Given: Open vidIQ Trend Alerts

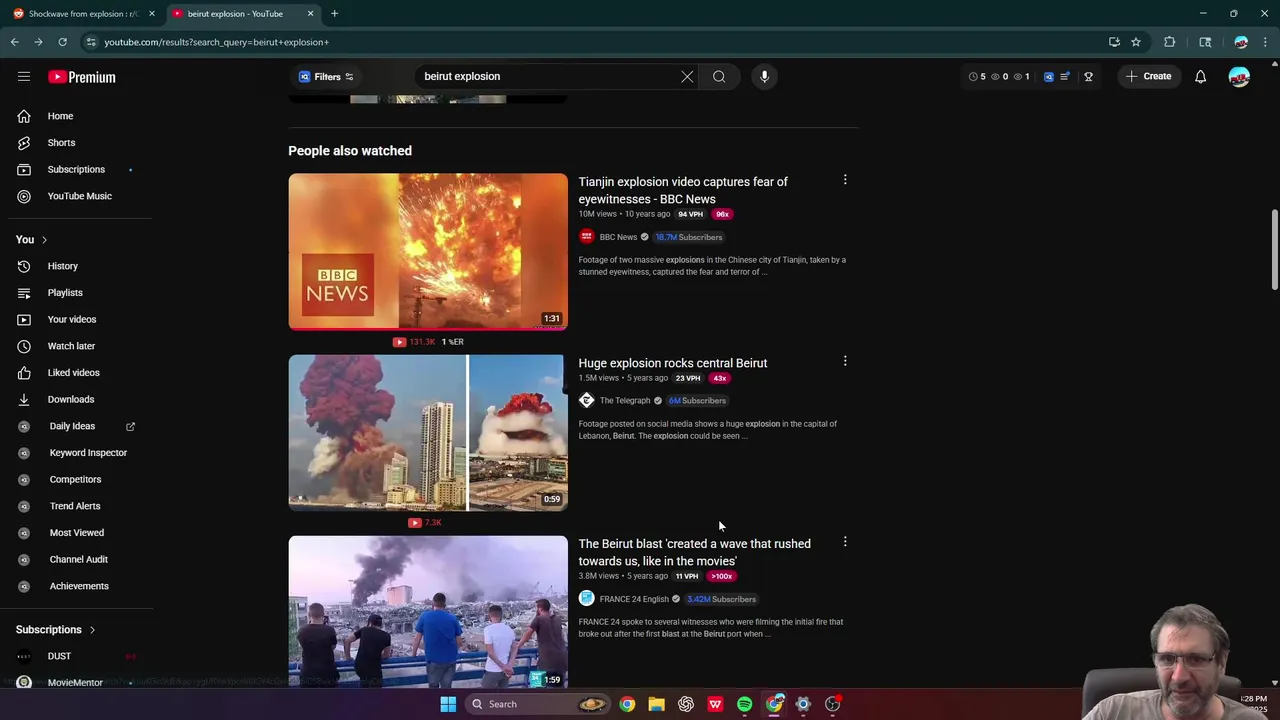Looking at the screenshot, I should (76, 506).
